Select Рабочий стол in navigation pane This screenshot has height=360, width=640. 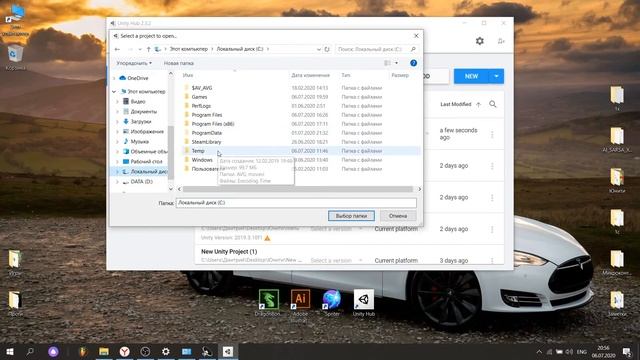click(x=146, y=162)
